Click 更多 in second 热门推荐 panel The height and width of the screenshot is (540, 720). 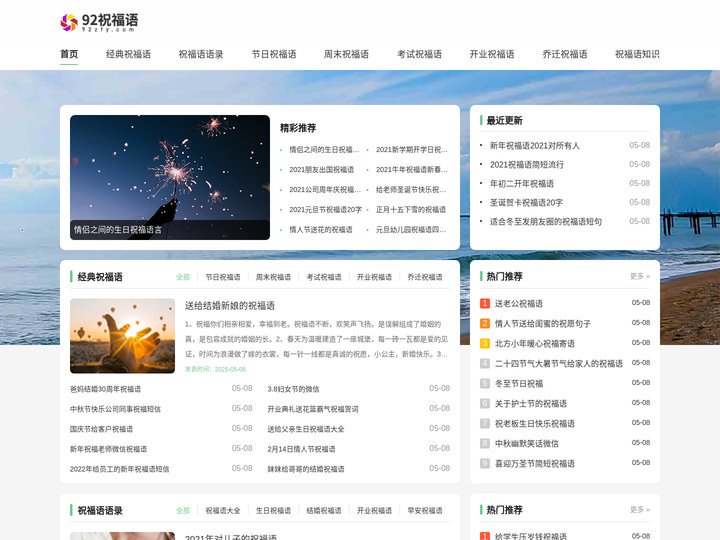click(640, 510)
